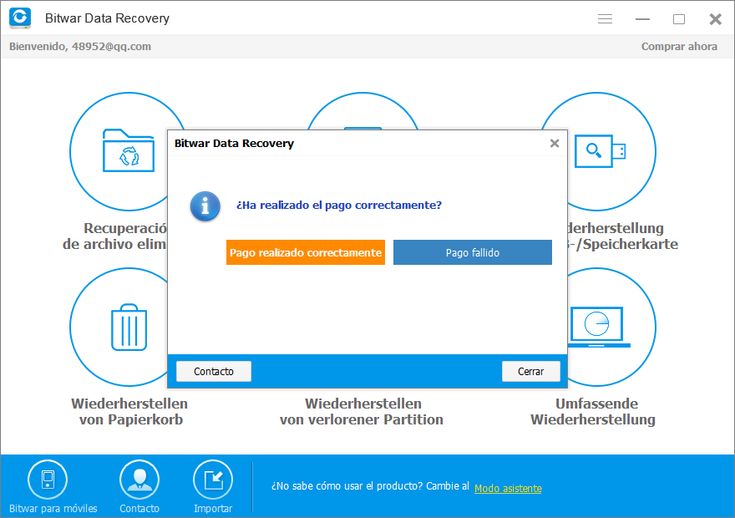Close the main Bitwar window

coord(715,19)
